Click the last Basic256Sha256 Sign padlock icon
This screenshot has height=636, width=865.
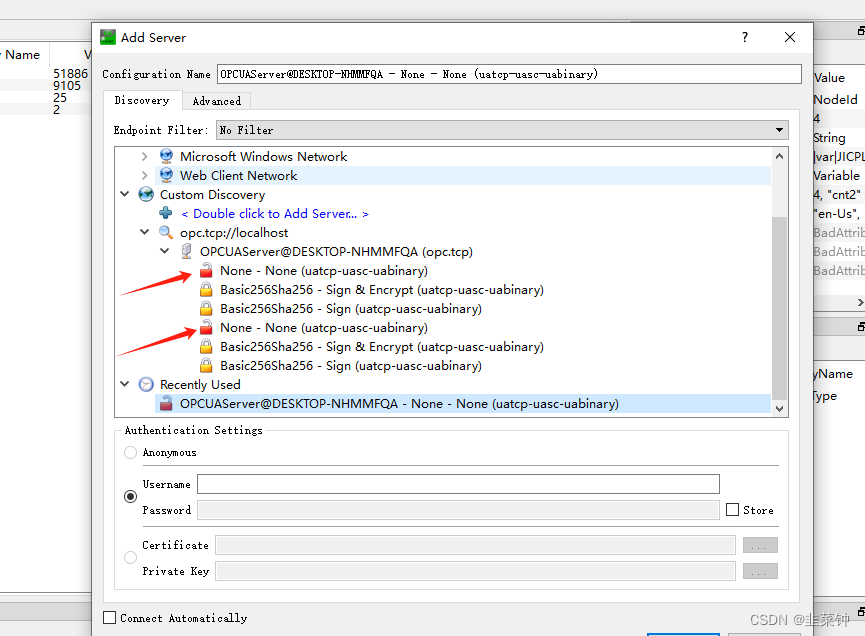click(x=206, y=365)
